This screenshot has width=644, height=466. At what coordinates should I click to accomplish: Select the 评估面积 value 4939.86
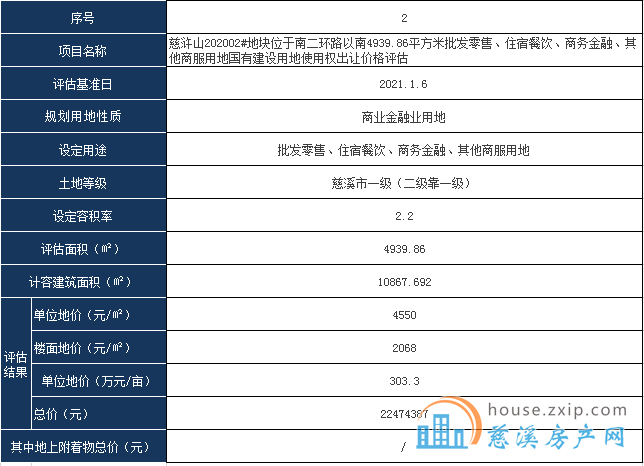coord(403,249)
